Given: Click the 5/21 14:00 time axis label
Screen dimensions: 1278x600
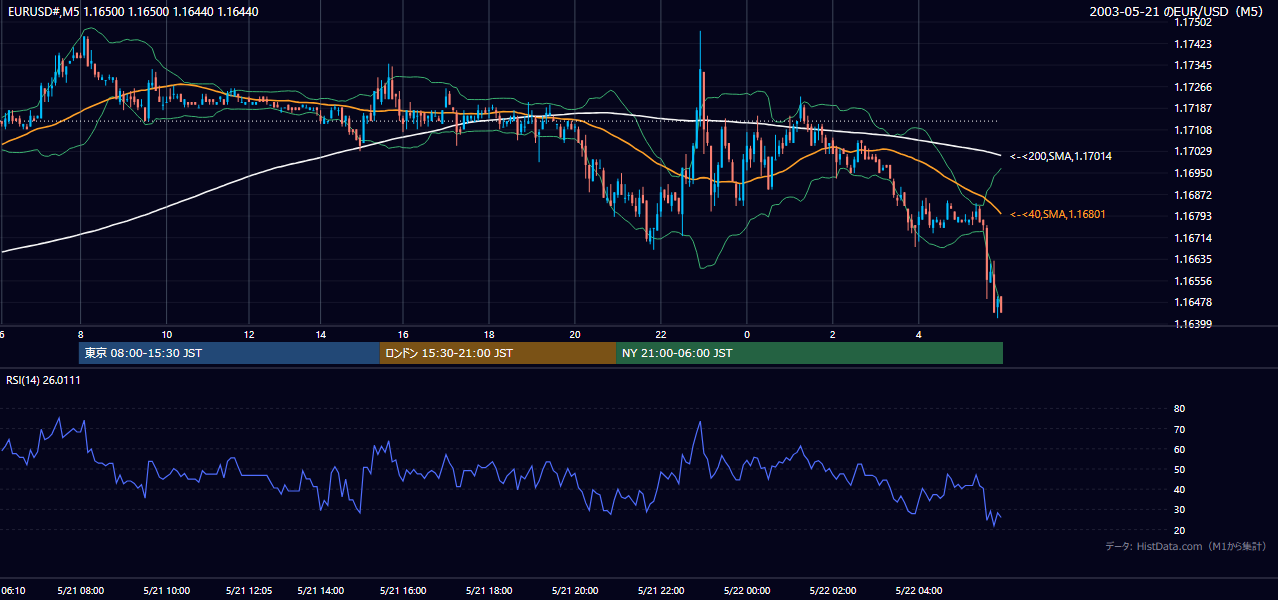Looking at the screenshot, I should [x=321, y=591].
